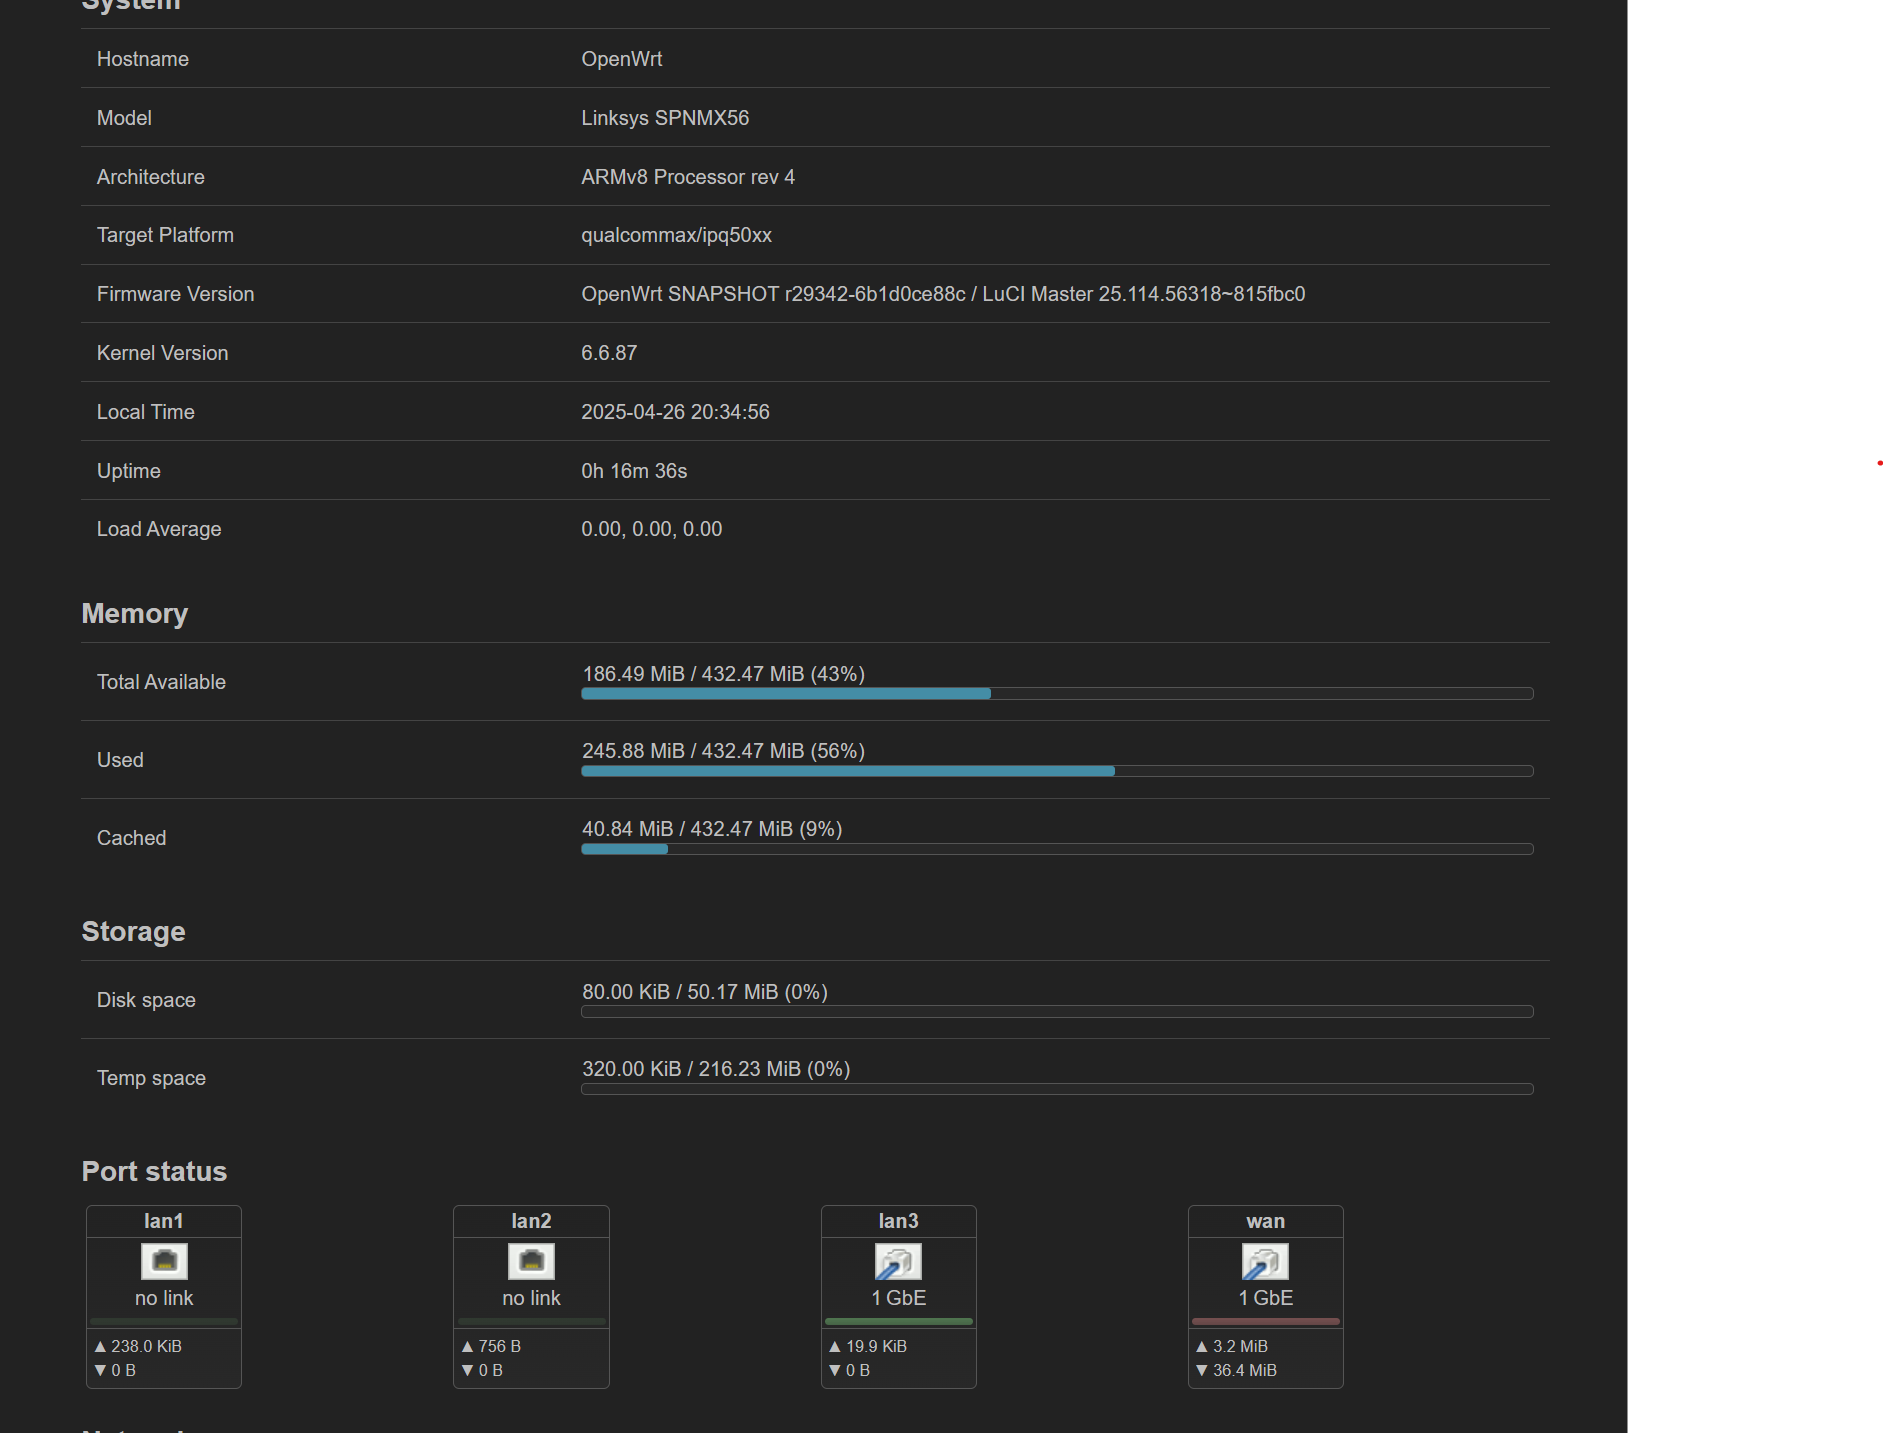The height and width of the screenshot is (1433, 1883).
Task: Click the lan3 connected port icon
Action: (898, 1261)
